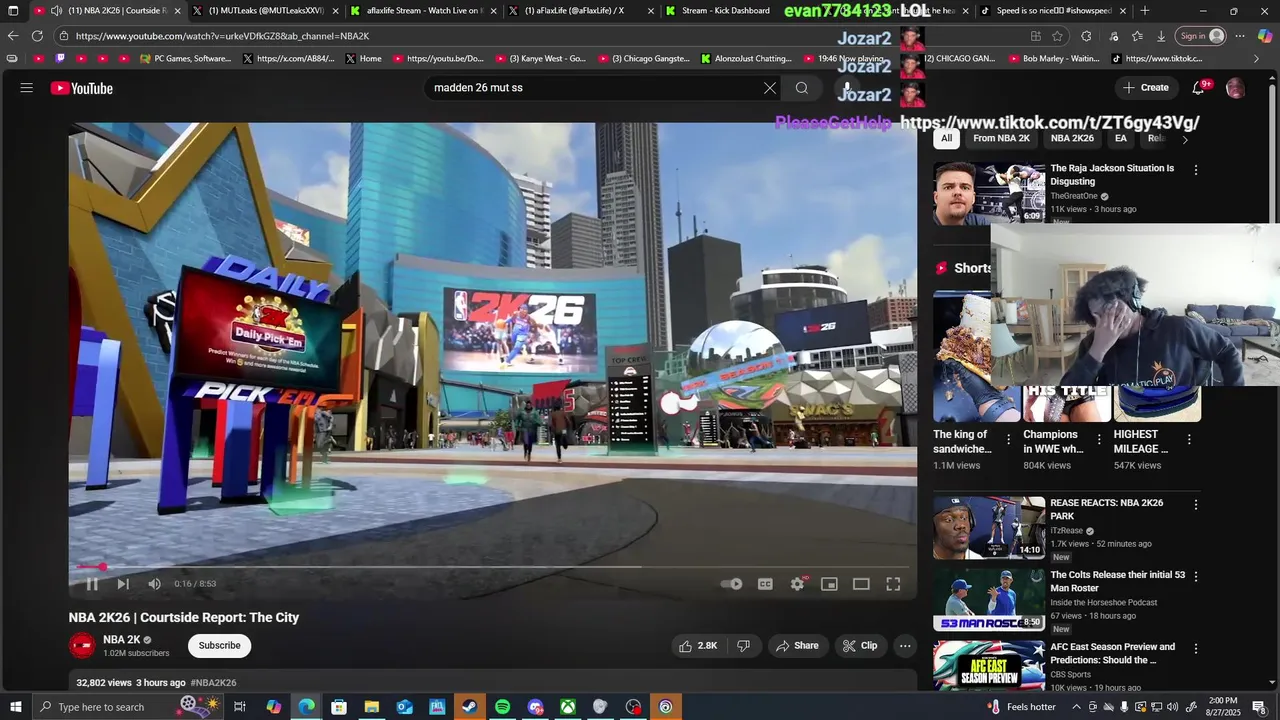Click the browser address bar URL
1280x720 pixels.
[x=223, y=36]
